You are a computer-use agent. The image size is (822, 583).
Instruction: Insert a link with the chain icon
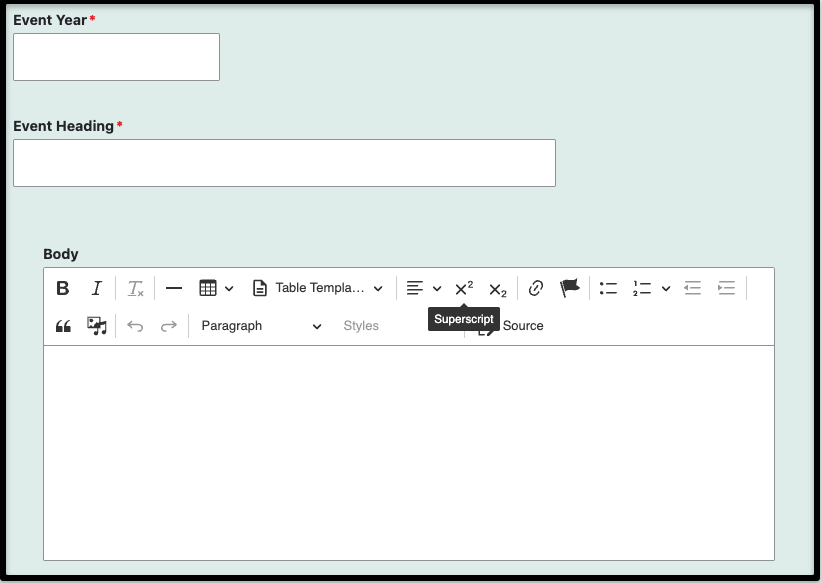coord(536,288)
